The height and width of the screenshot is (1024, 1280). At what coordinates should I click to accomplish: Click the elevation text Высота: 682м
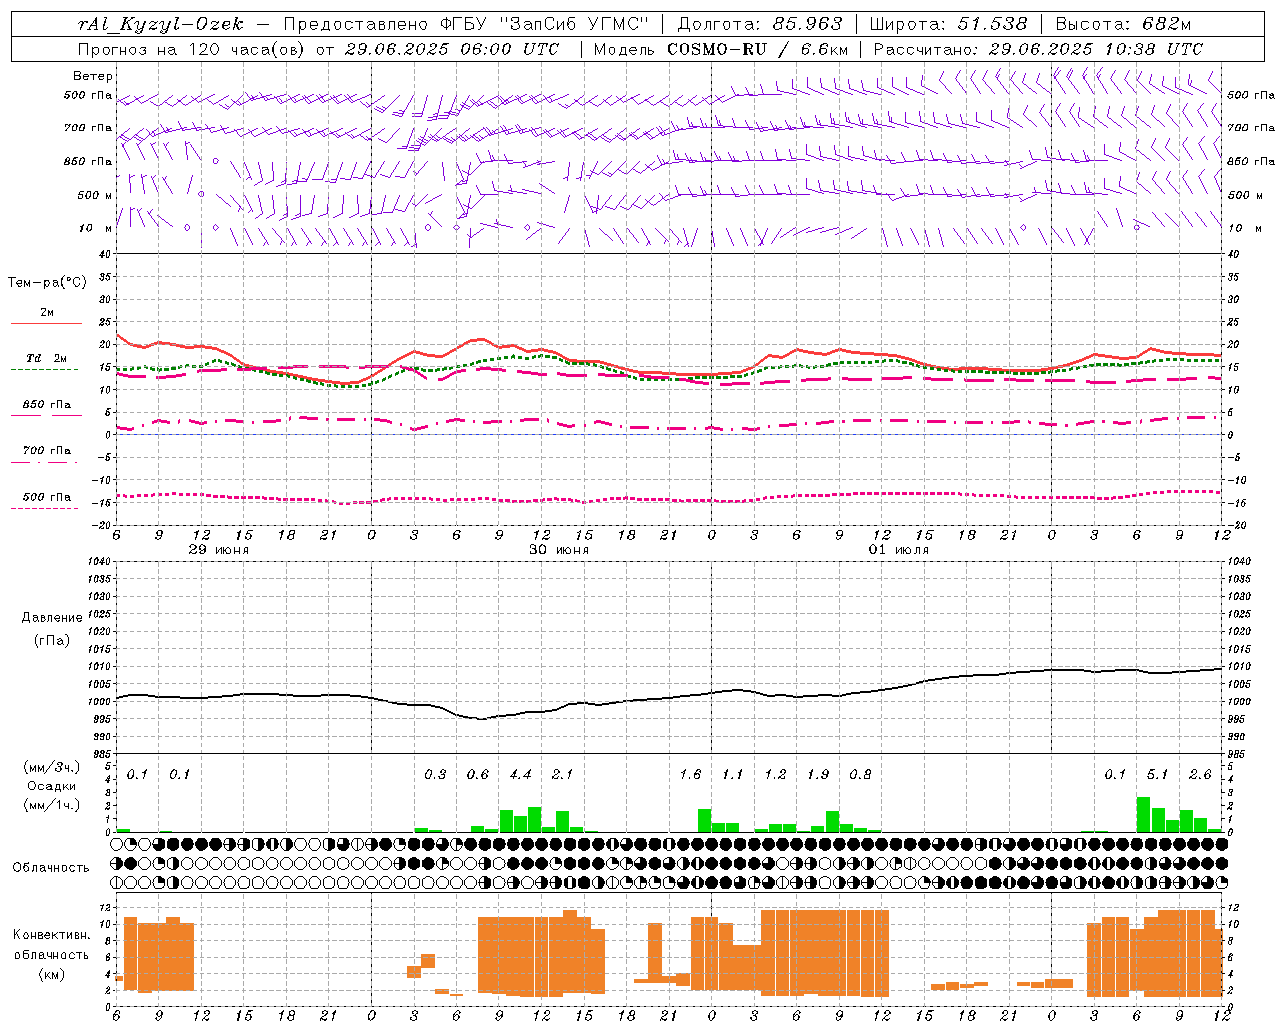click(1123, 24)
